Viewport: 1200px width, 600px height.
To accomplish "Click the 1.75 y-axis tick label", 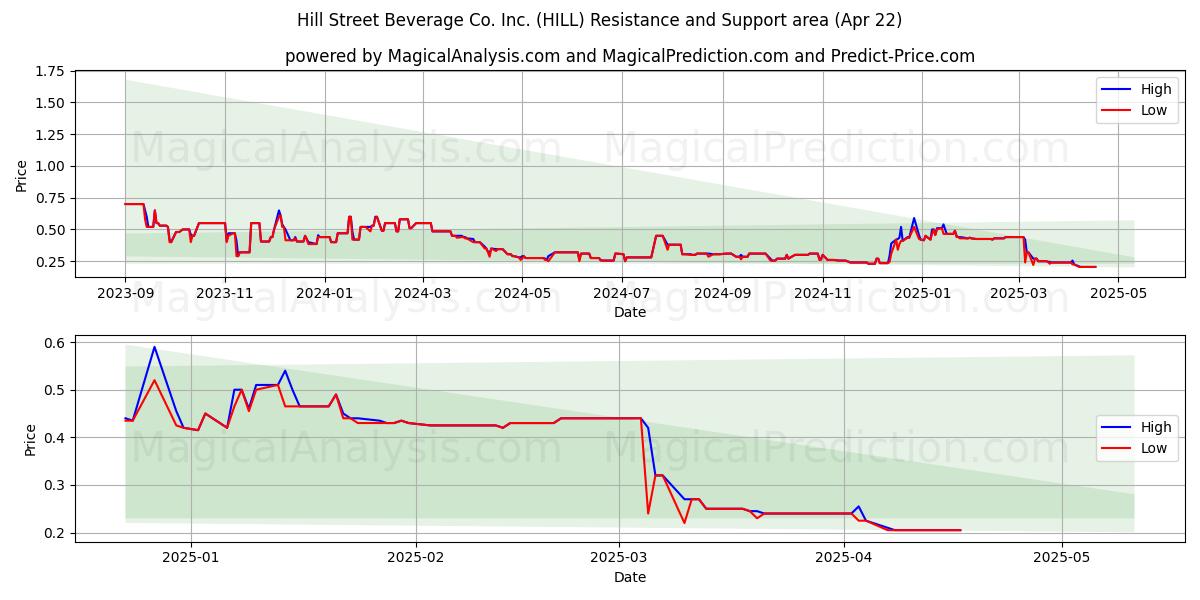I will 50,71.
